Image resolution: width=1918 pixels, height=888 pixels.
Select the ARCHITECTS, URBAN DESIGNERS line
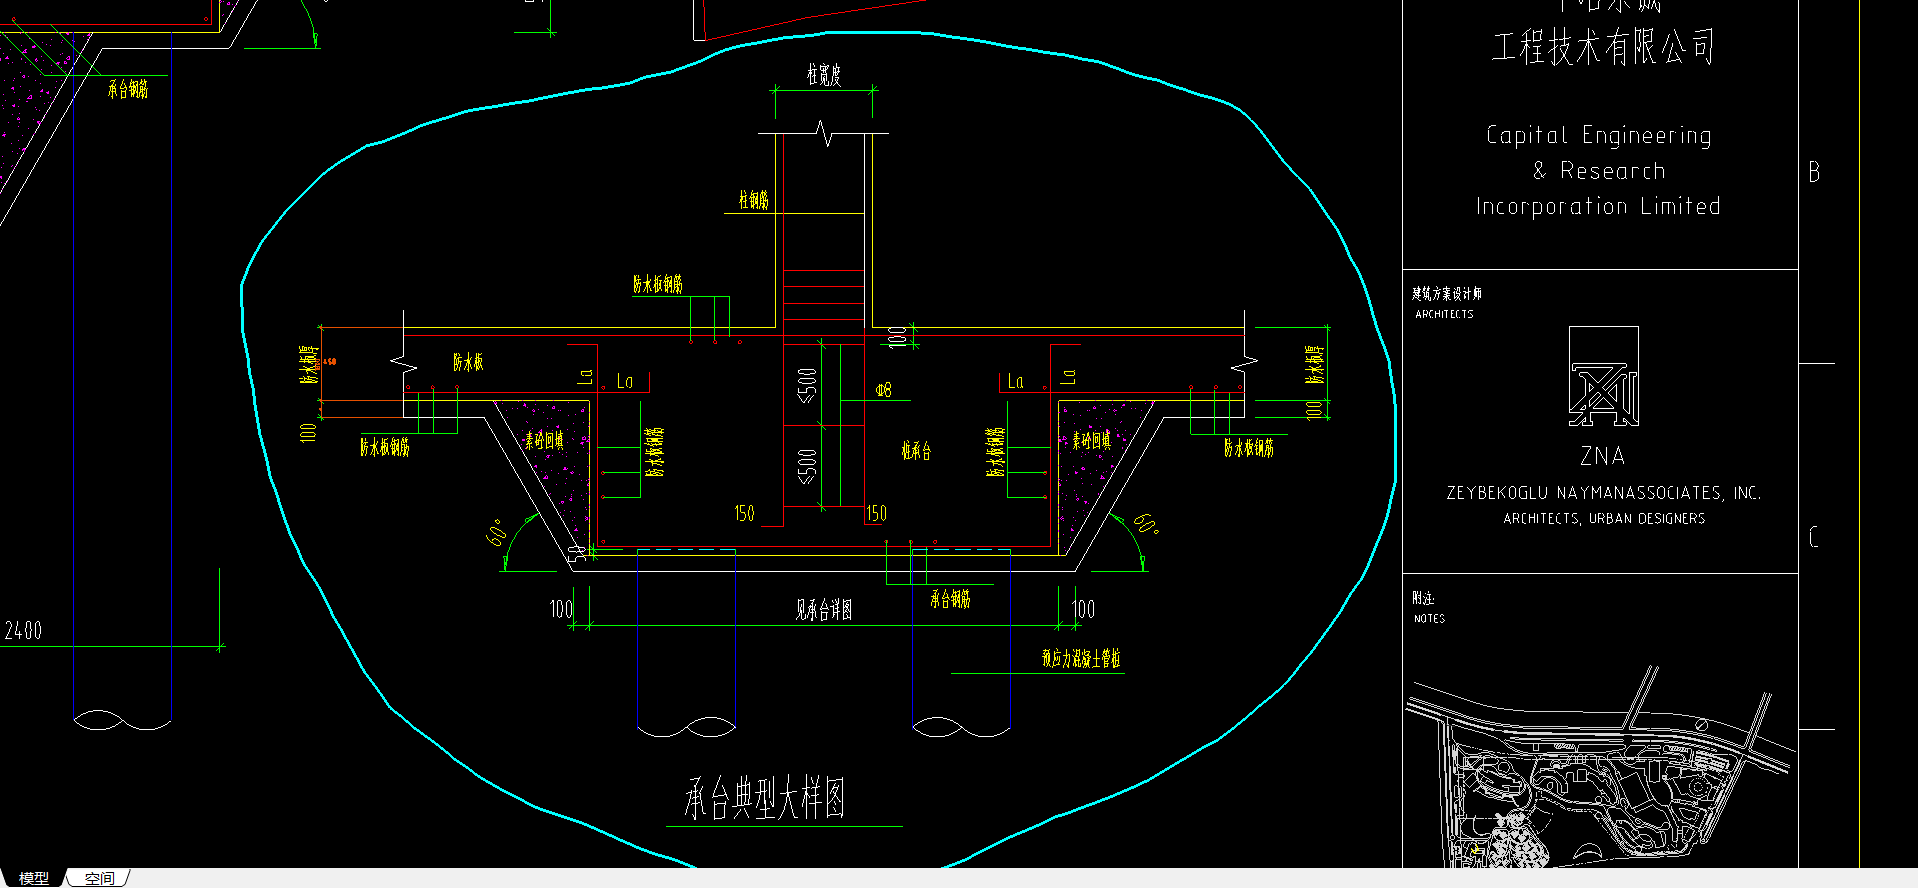click(x=1604, y=519)
